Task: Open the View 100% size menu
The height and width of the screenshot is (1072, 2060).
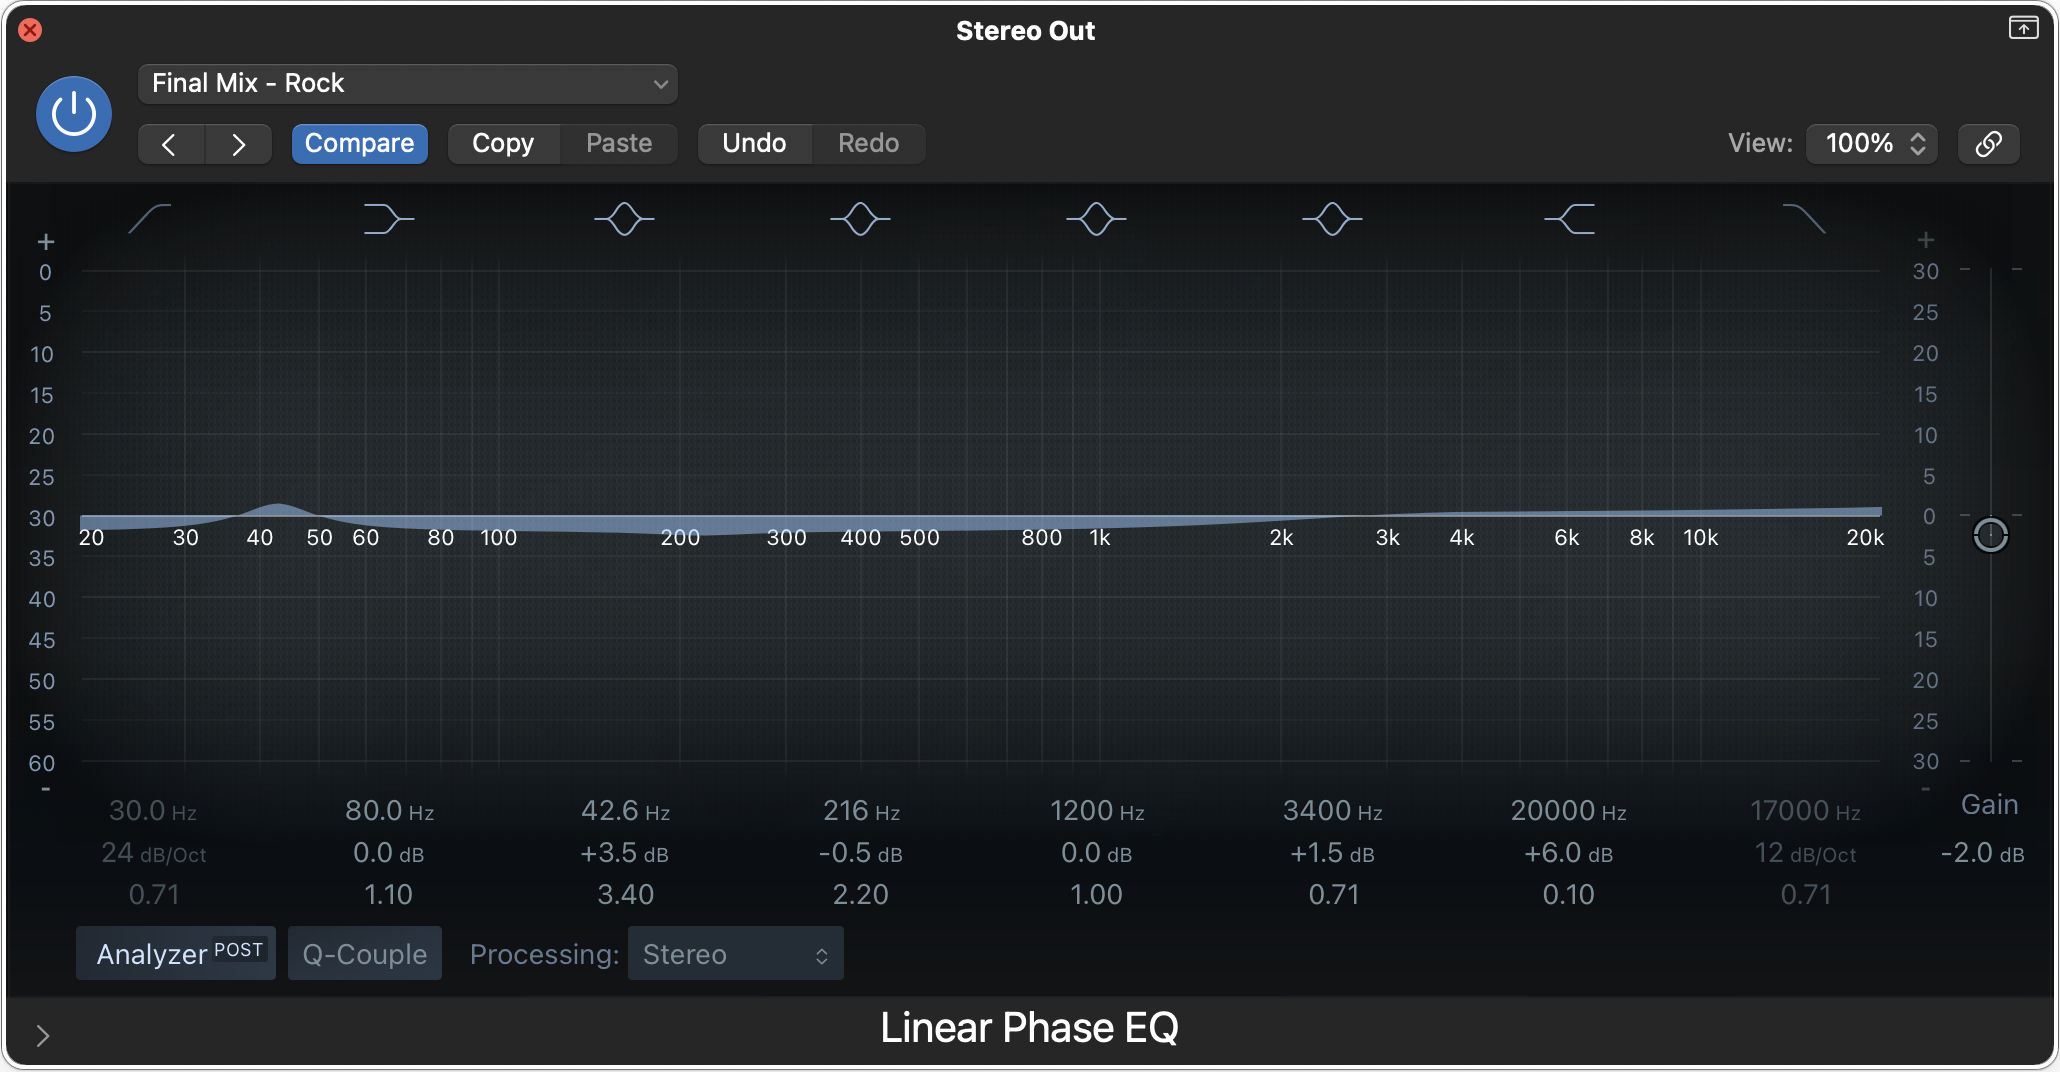Action: (x=1872, y=144)
